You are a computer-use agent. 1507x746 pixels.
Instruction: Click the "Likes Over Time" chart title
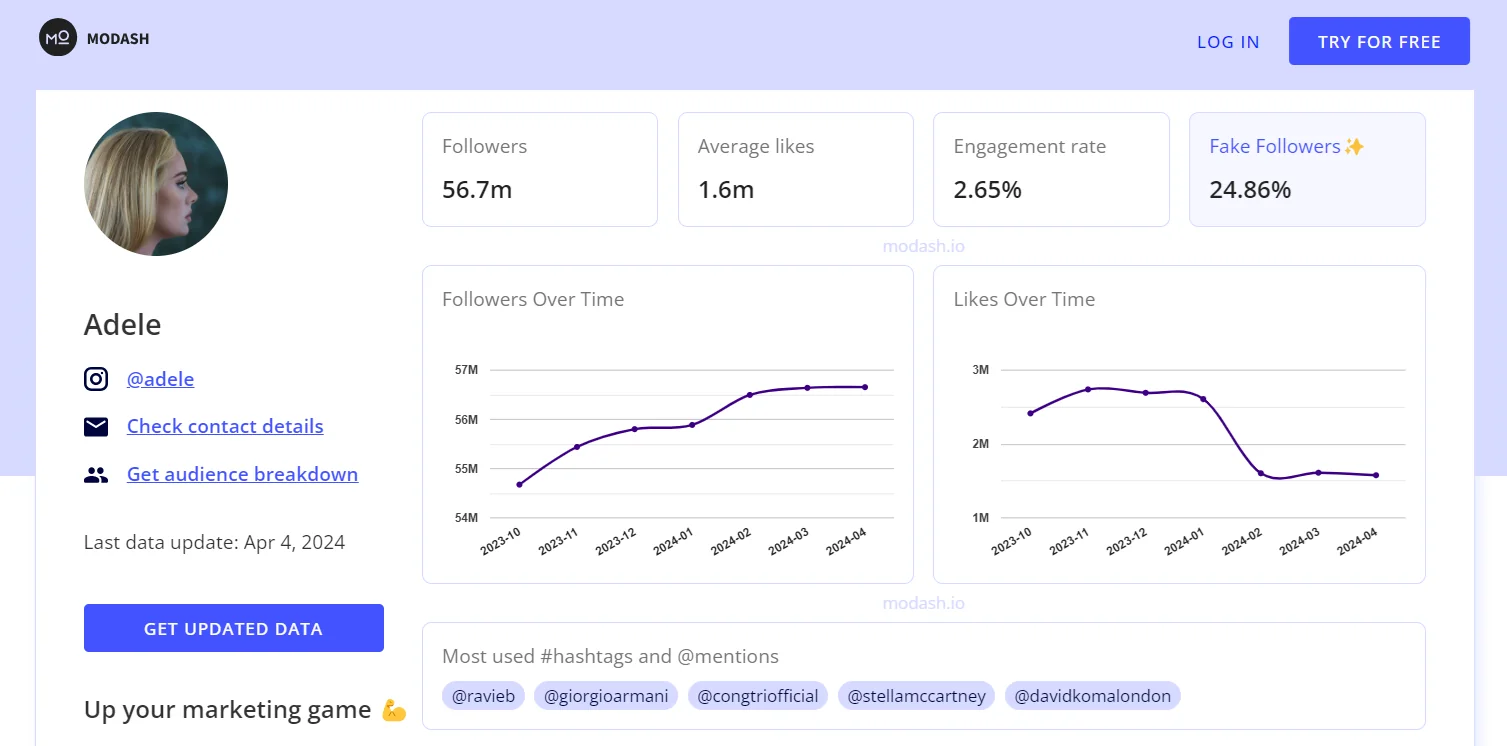coord(1024,299)
